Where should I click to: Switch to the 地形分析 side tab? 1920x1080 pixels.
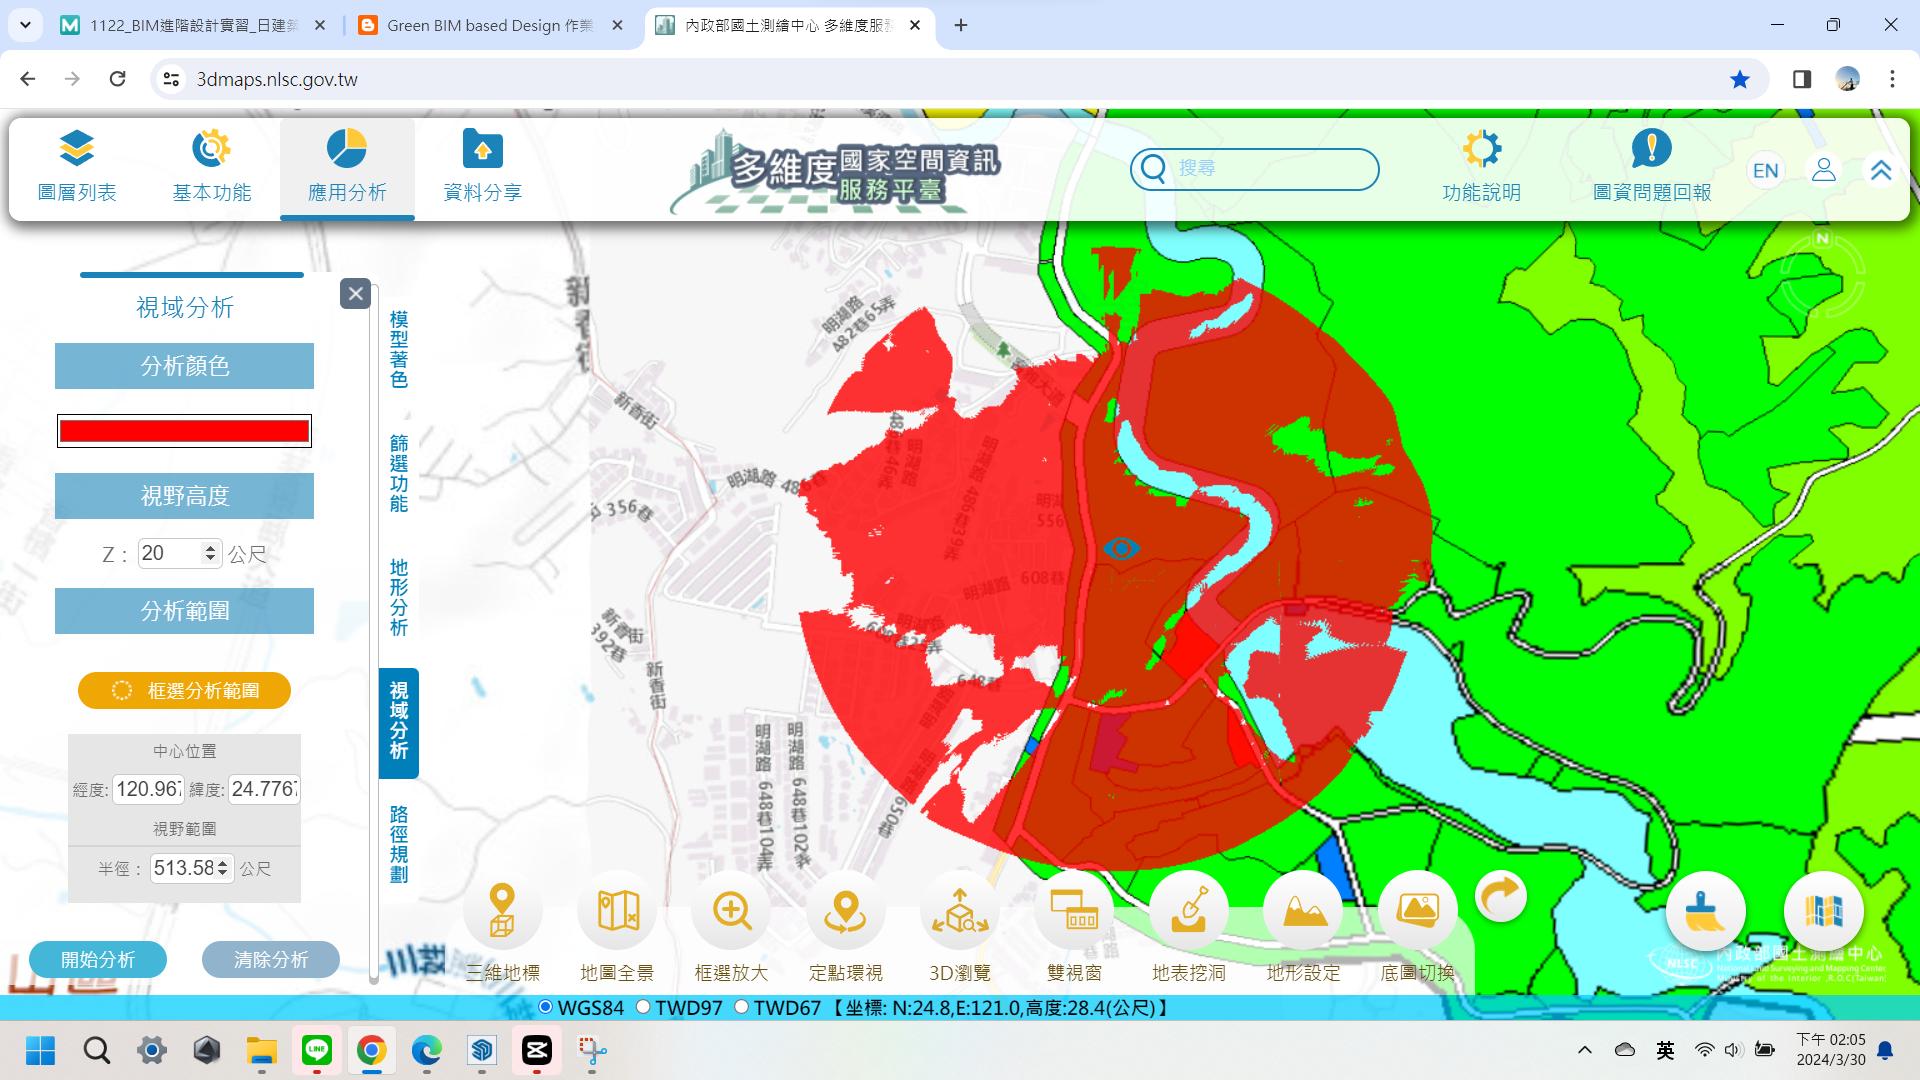tap(399, 597)
